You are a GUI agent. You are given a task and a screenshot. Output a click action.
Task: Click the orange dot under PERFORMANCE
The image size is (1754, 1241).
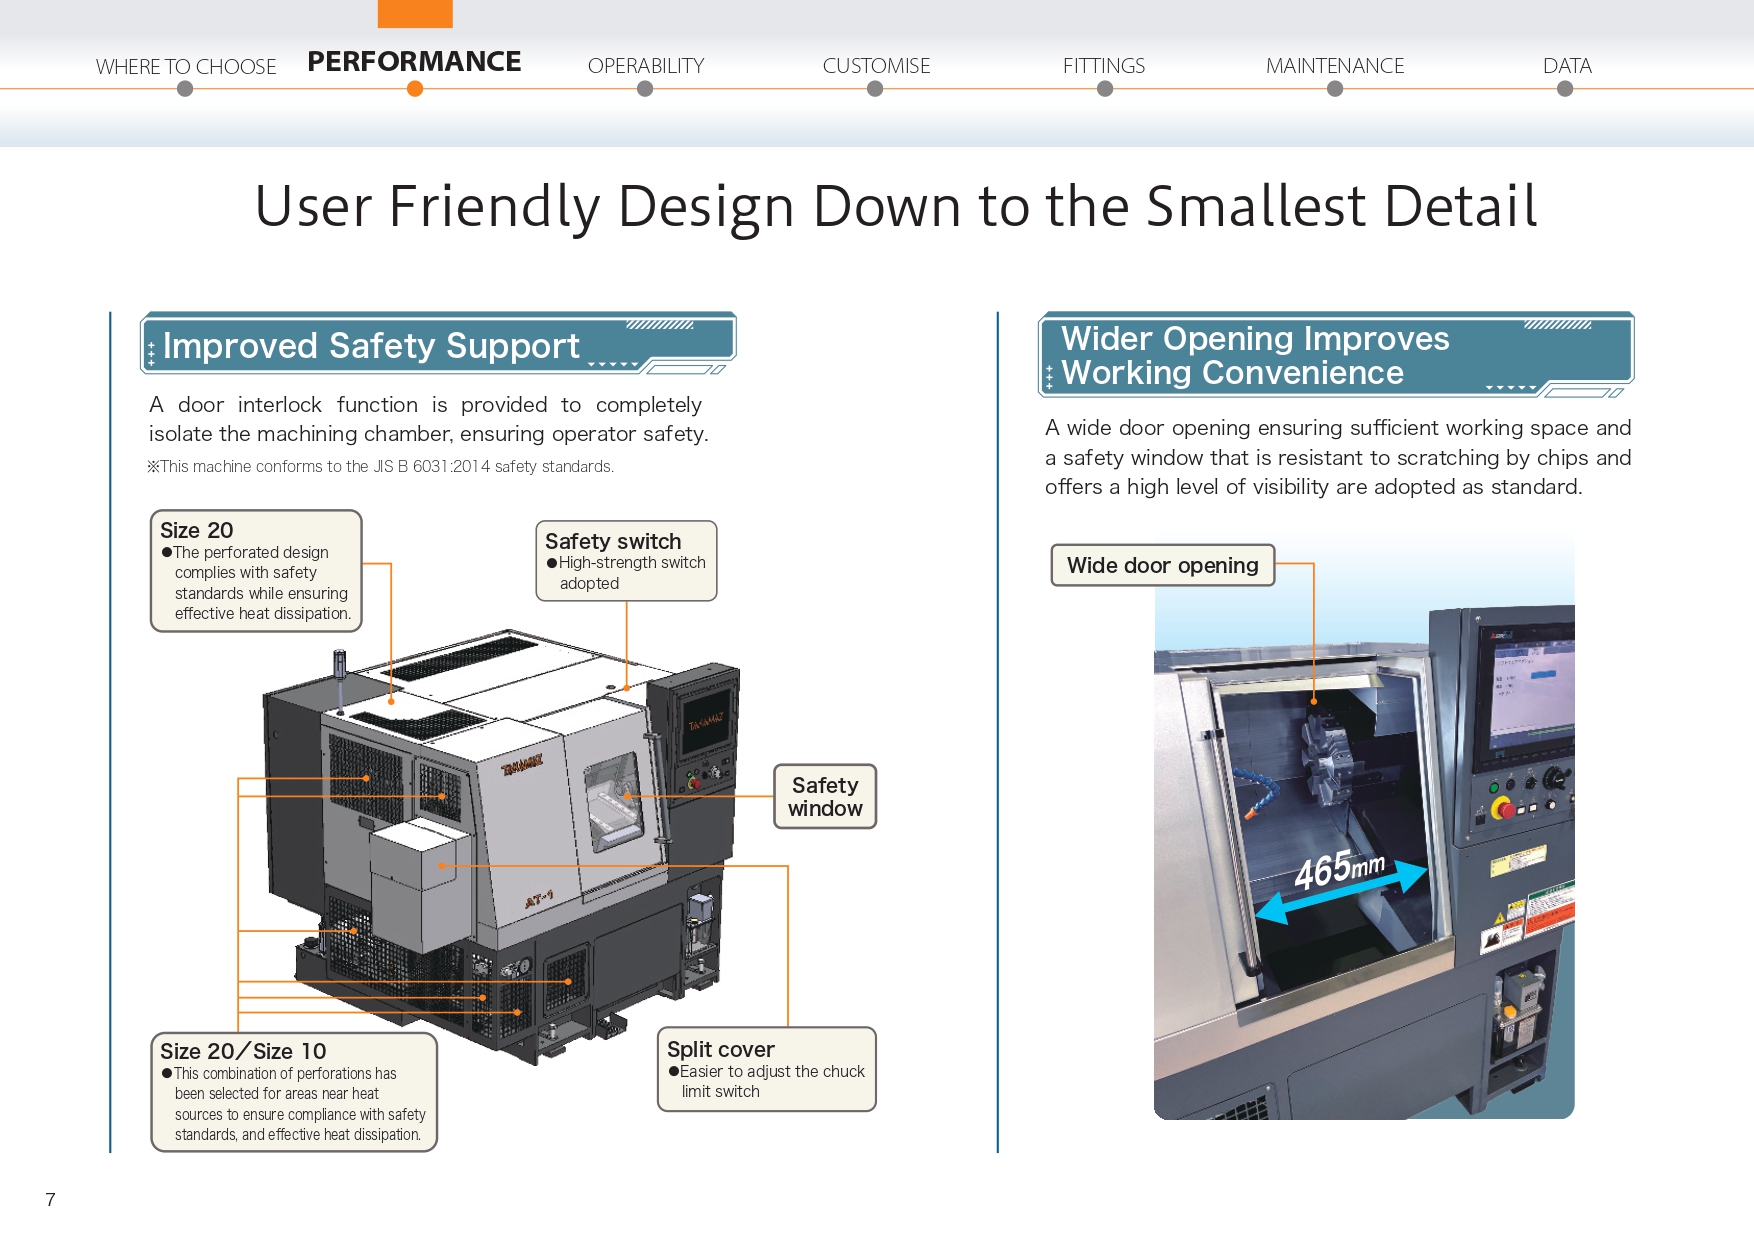(x=415, y=89)
